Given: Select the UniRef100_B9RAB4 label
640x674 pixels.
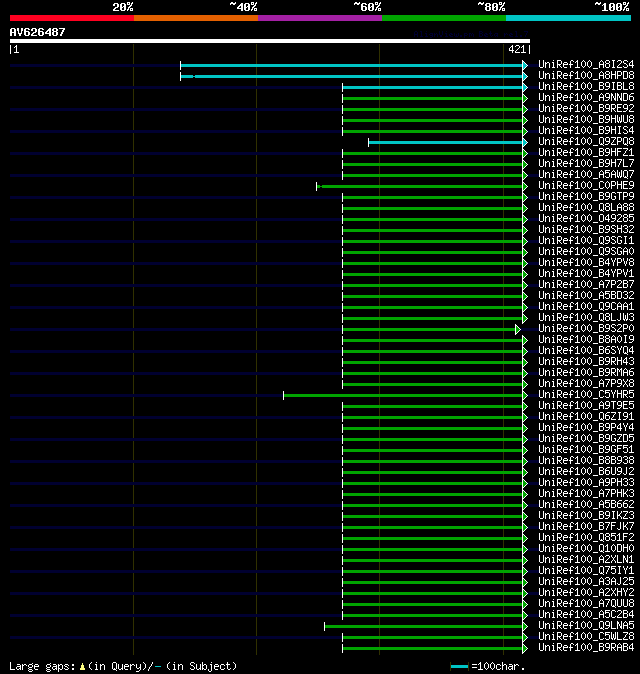Looking at the screenshot, I should point(586,647).
